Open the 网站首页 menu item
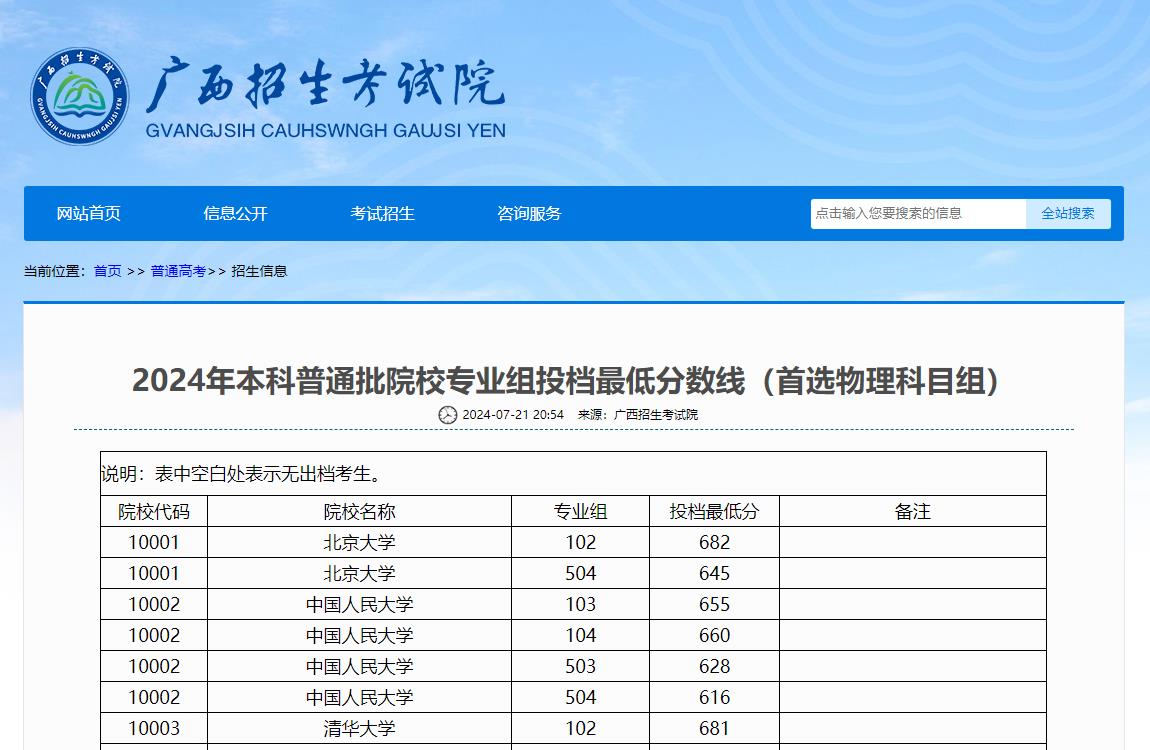 pos(89,213)
